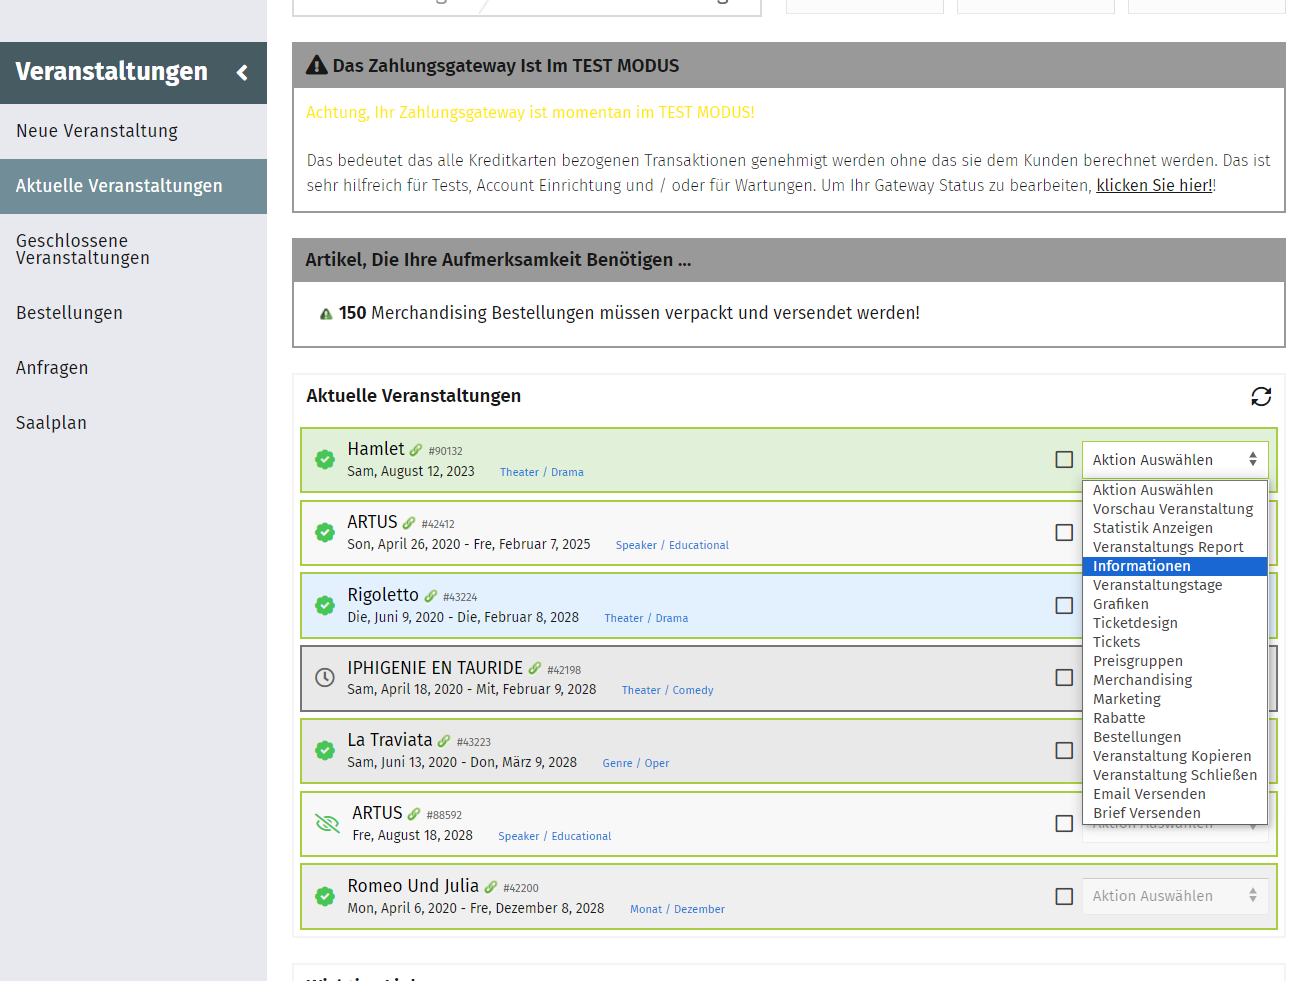Click the link icon beside Hamlet title
Screen dimensions: 1309x981
416,450
